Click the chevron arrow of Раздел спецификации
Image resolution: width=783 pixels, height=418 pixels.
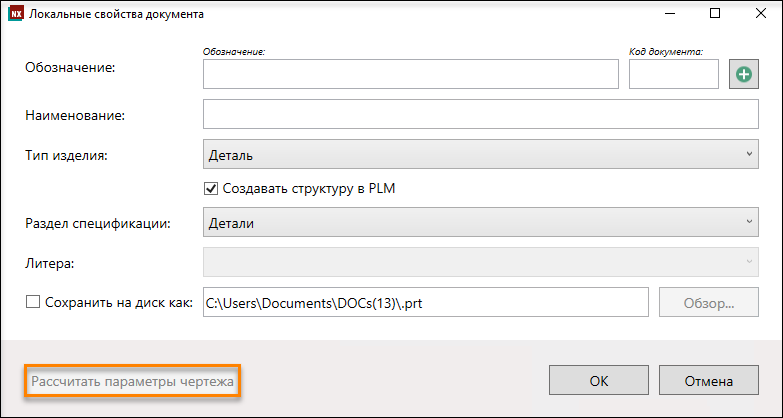749,222
